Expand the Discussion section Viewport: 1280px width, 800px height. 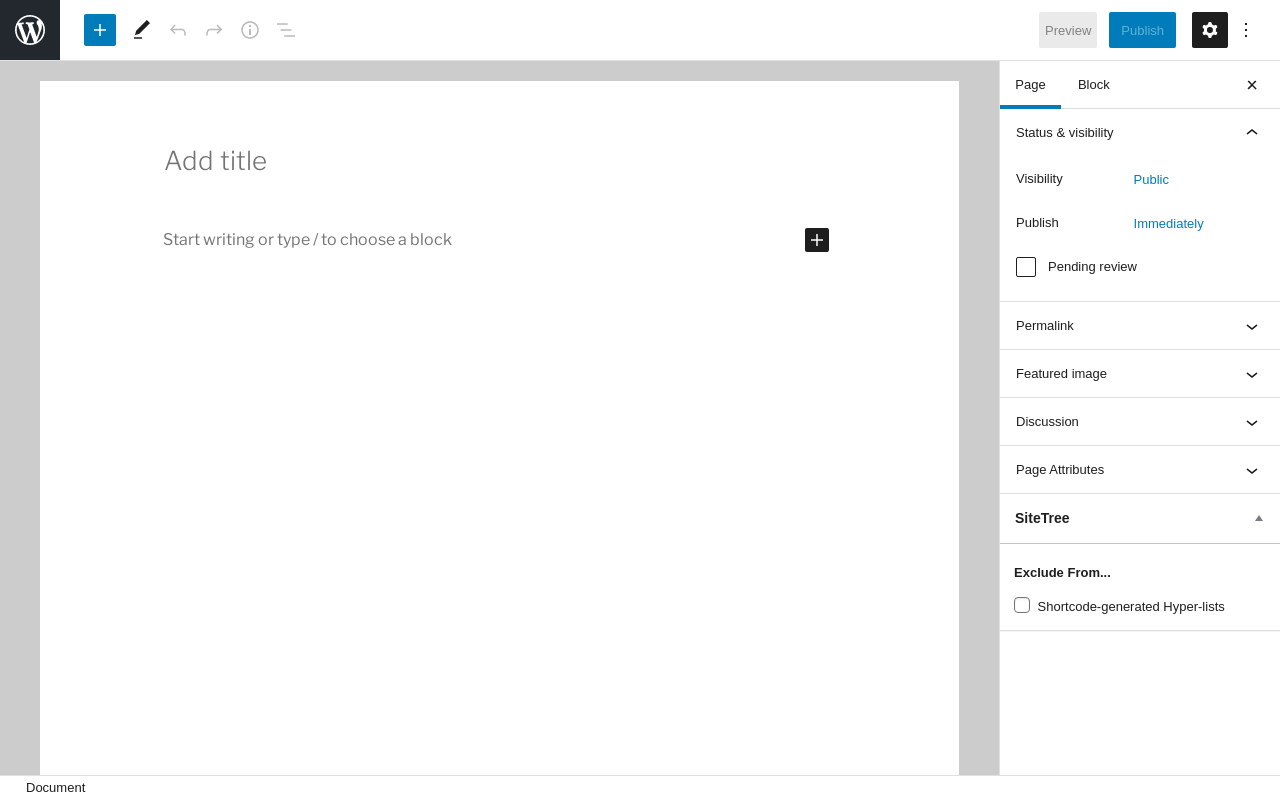(x=1139, y=422)
